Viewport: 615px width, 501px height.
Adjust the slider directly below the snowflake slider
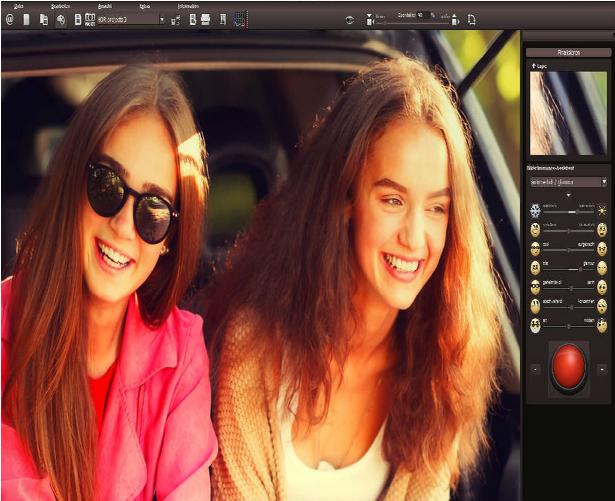coord(569,231)
